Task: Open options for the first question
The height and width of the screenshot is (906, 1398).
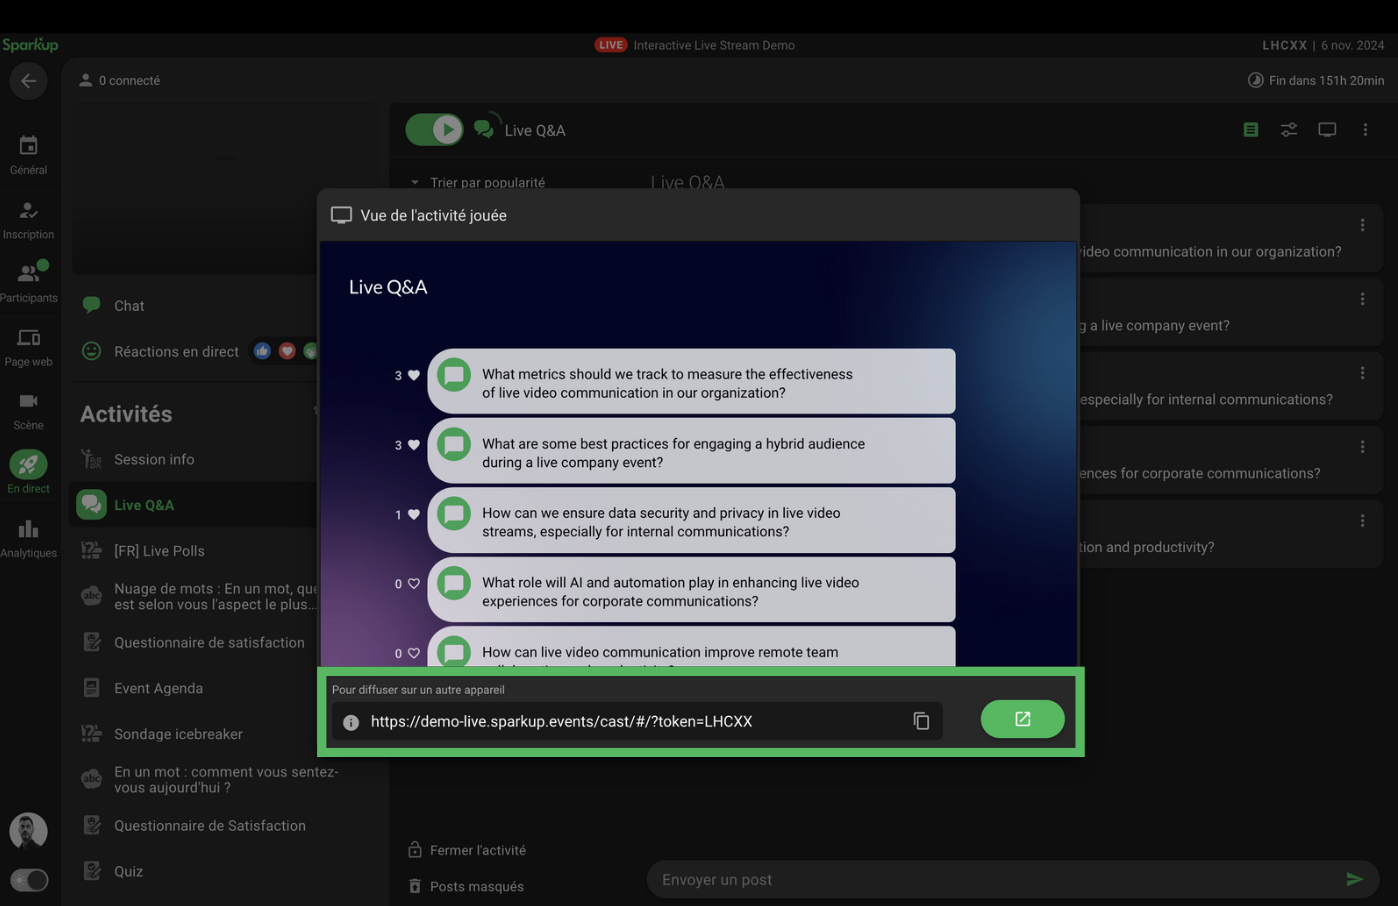Action: pos(1362,226)
